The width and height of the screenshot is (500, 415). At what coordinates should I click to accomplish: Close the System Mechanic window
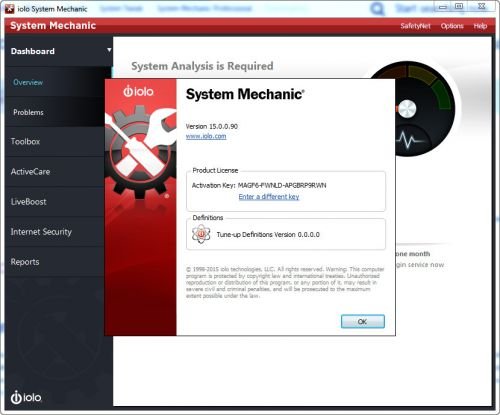tap(481, 6)
